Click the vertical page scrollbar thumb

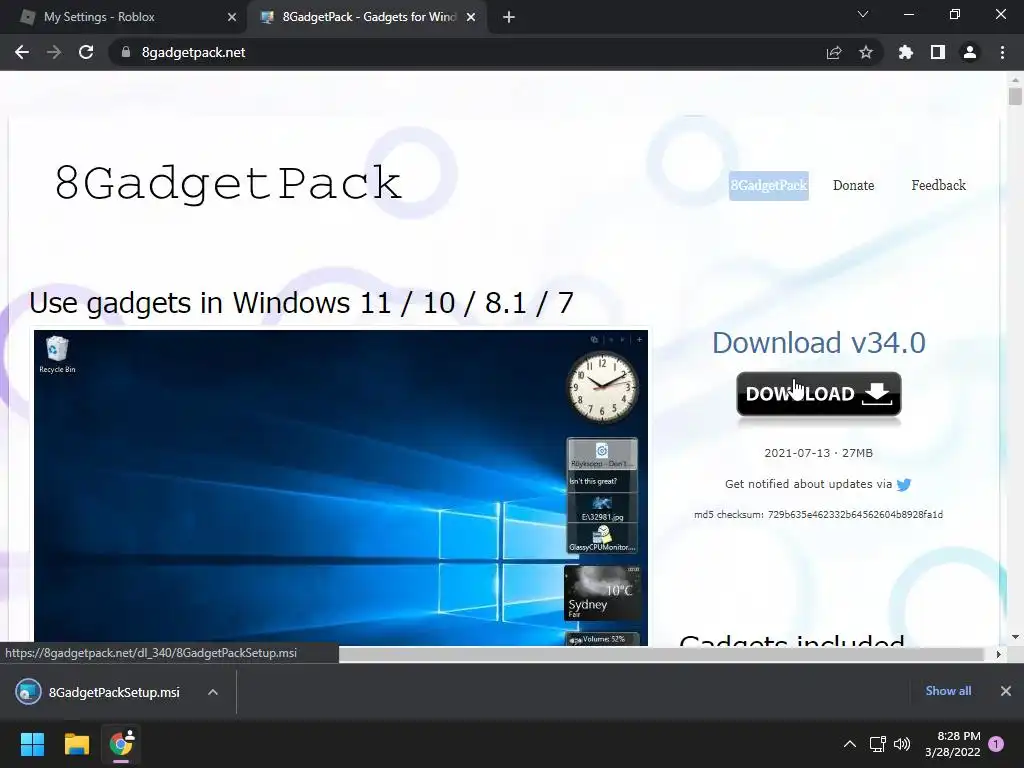[x=1015, y=97]
